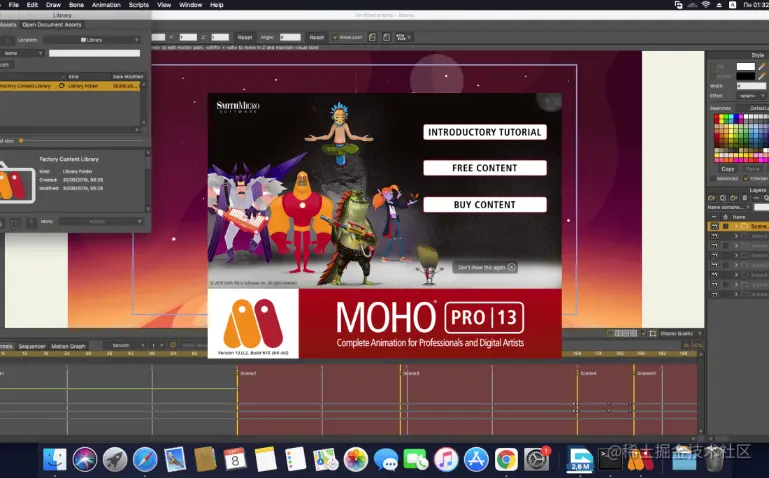This screenshot has width=769, height=478.
Task: Open Calendar icon in the Dock
Action: 235,460
